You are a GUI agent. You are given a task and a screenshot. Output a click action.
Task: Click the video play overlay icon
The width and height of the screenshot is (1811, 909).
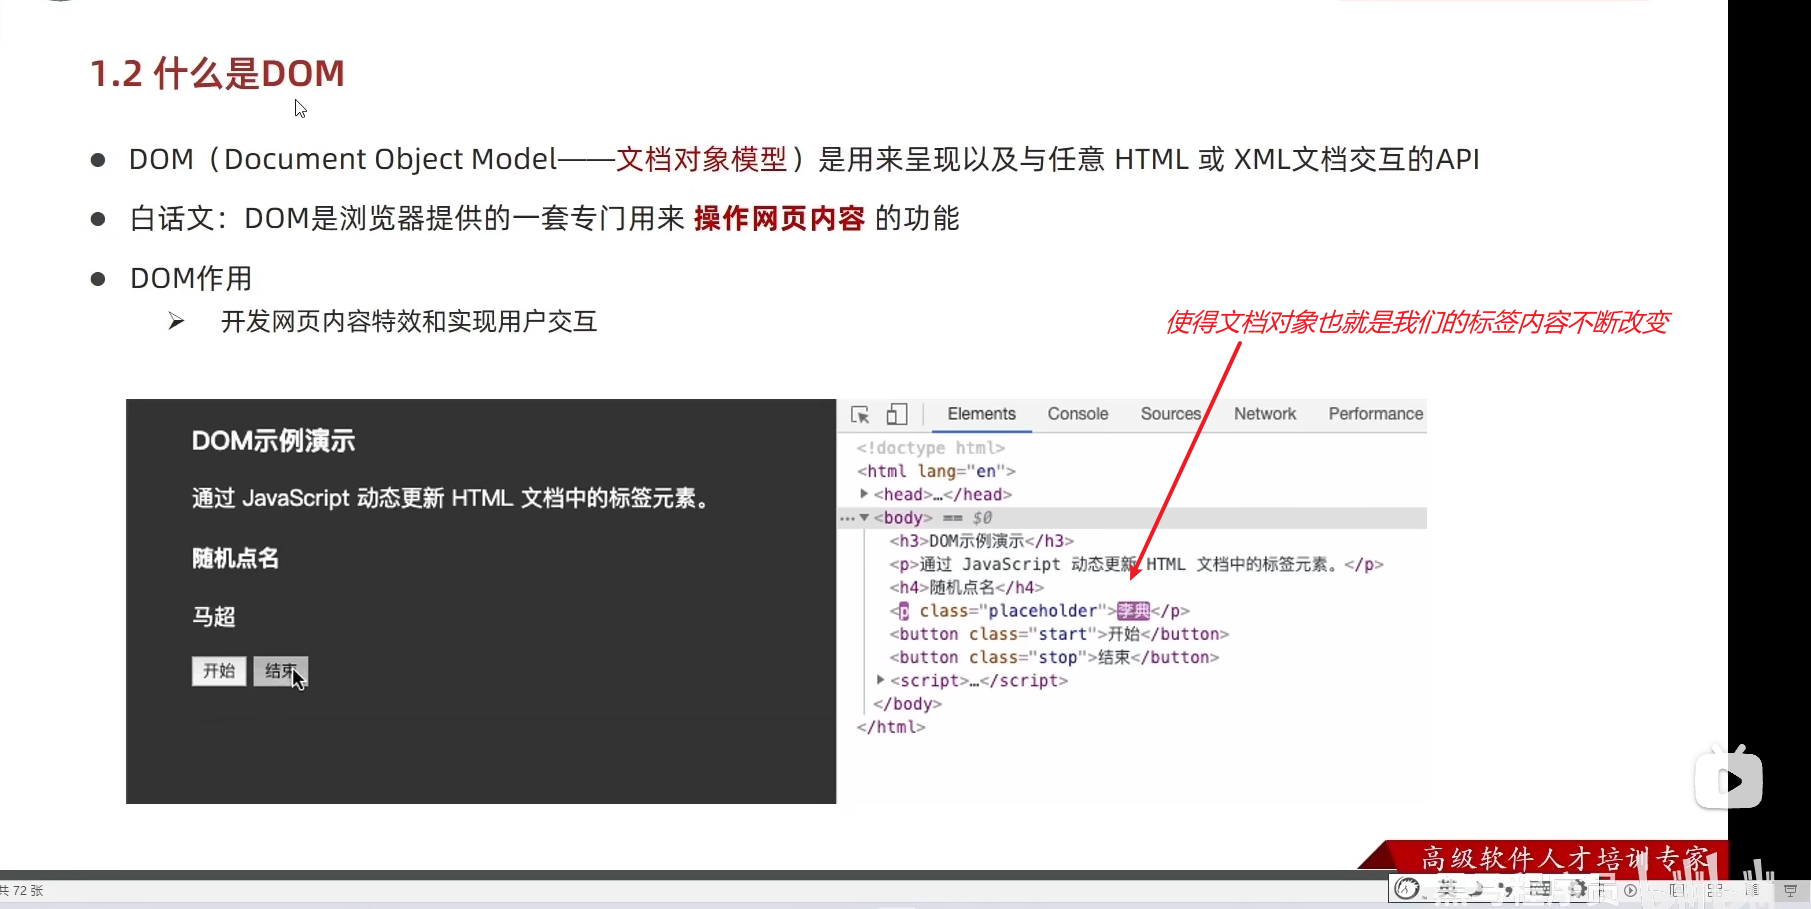click(1729, 779)
